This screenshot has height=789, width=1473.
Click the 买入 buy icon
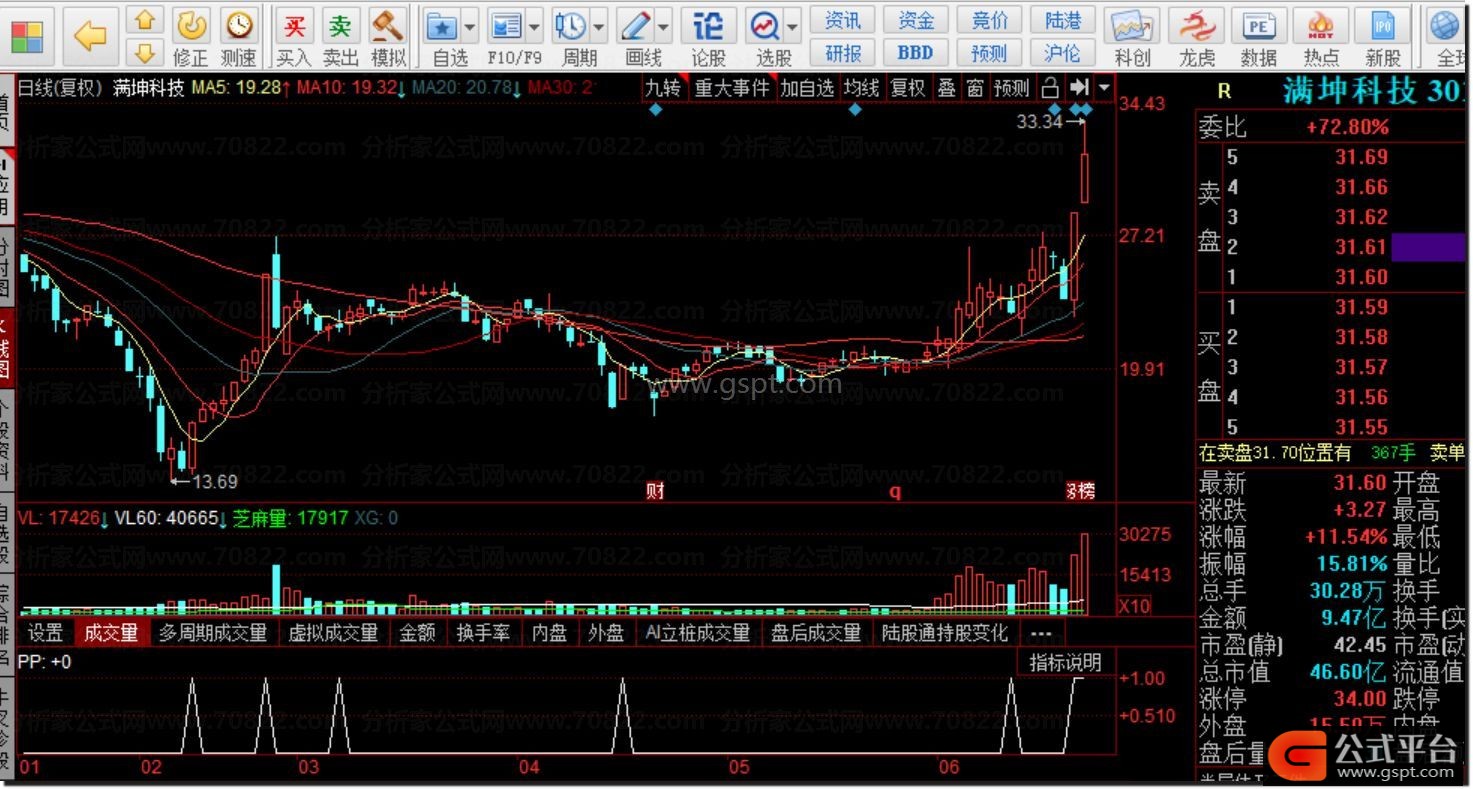294,37
